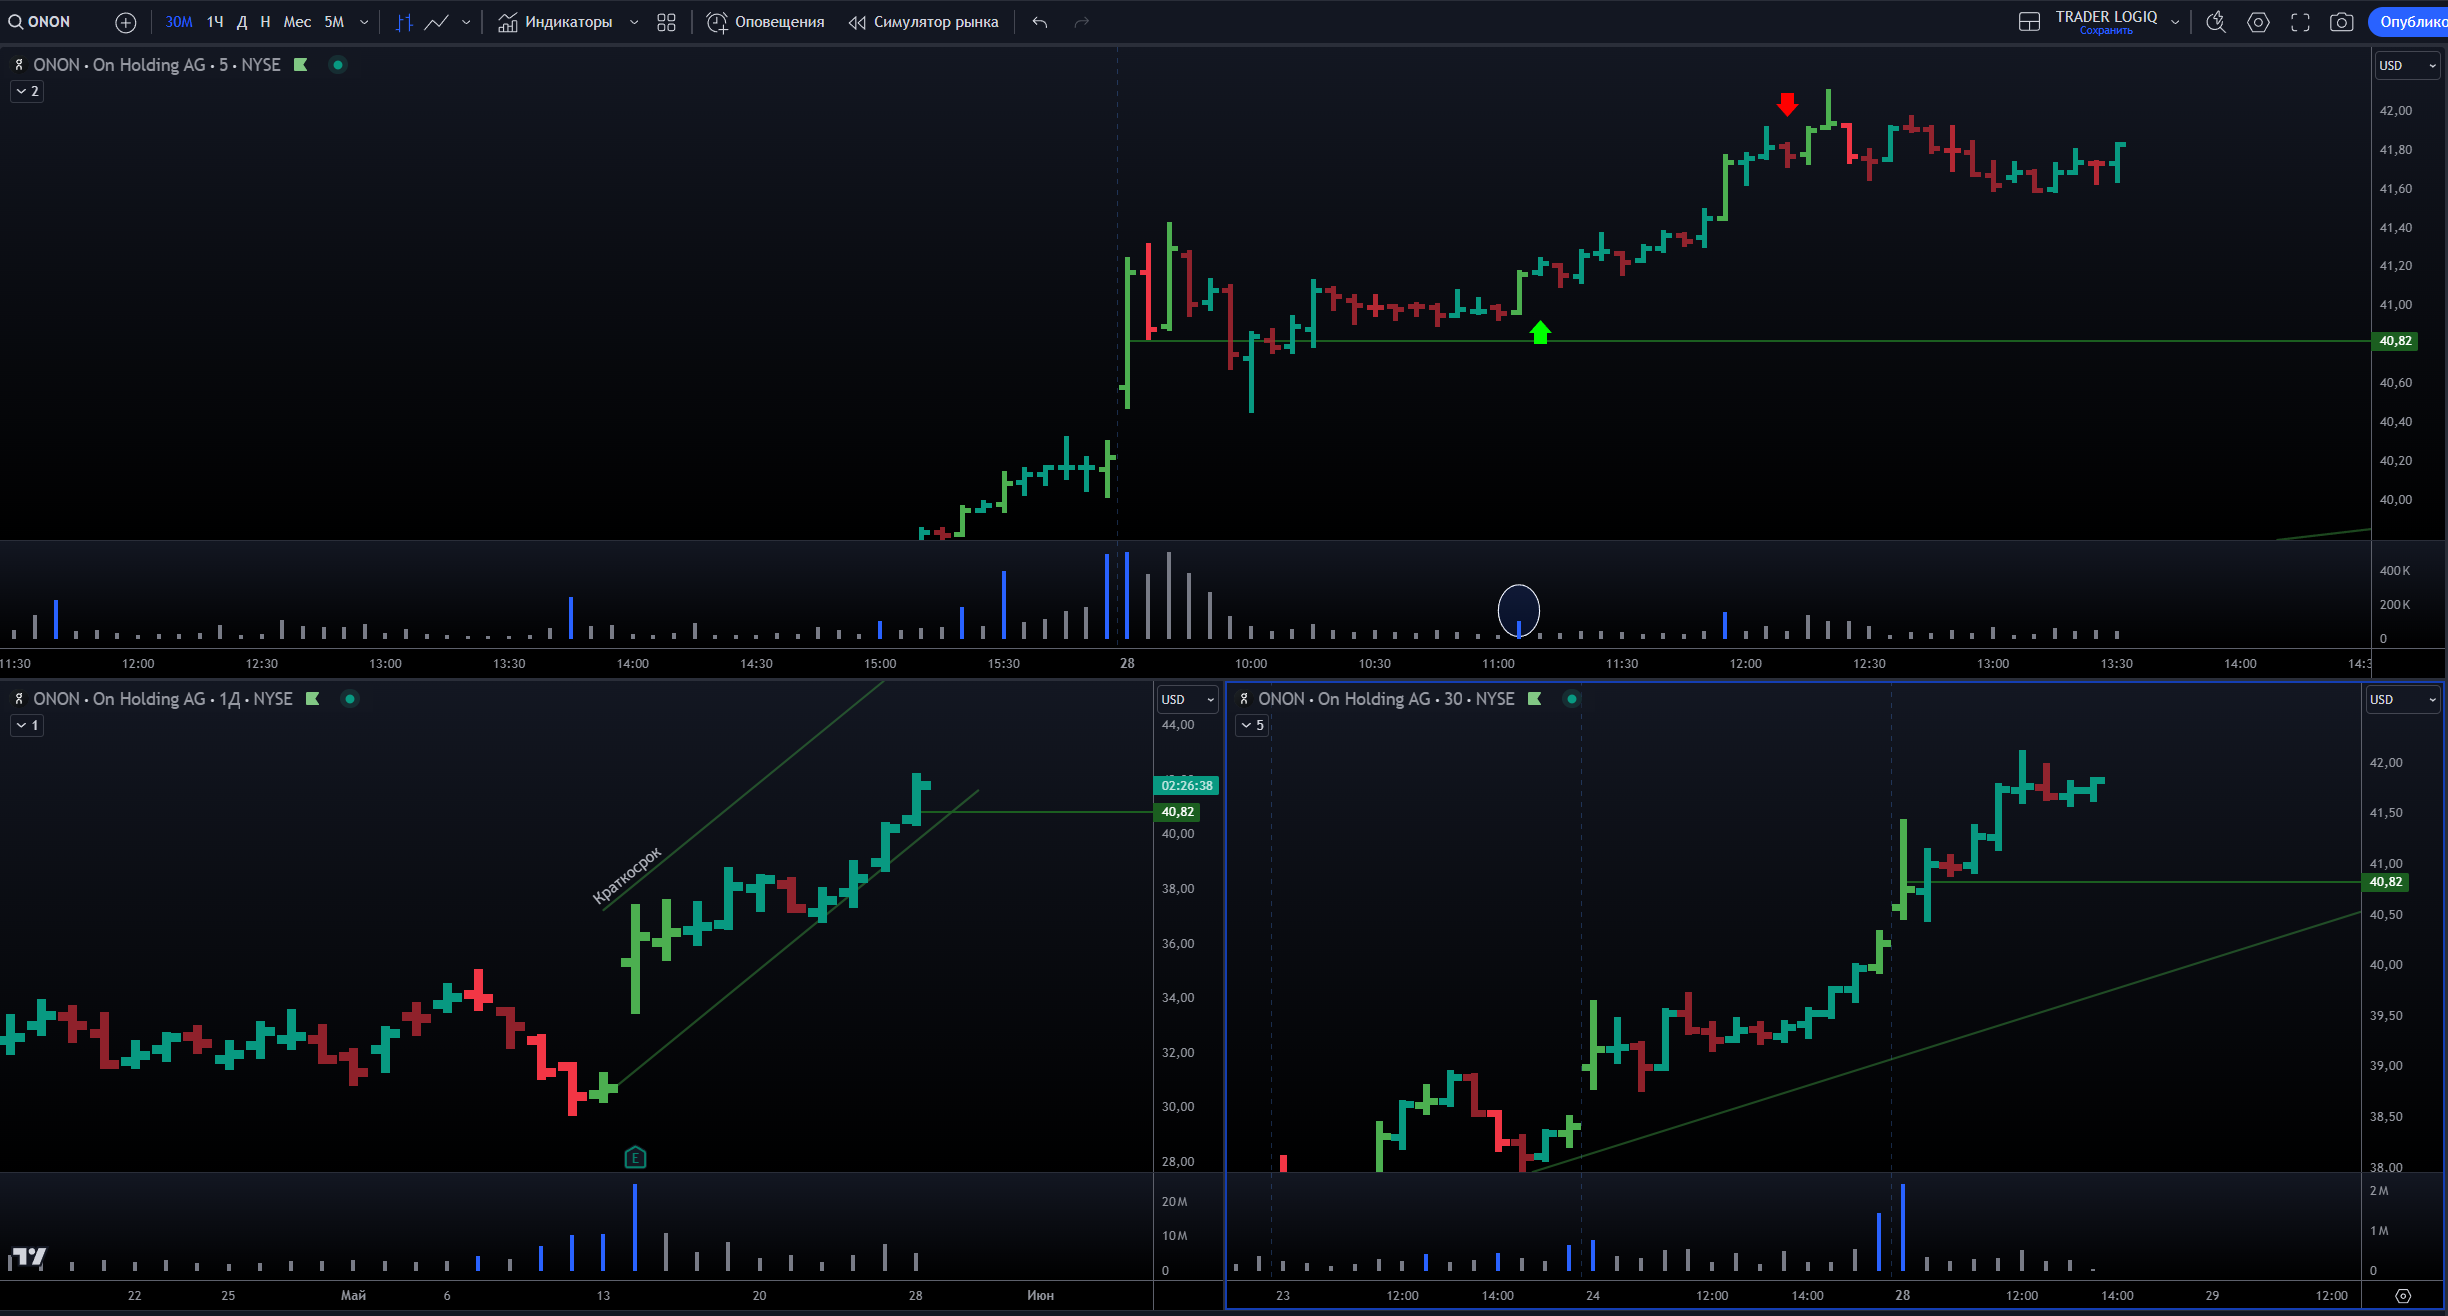Select the line chart style icon
This screenshot has height=1316, width=2448.
pos(436,22)
